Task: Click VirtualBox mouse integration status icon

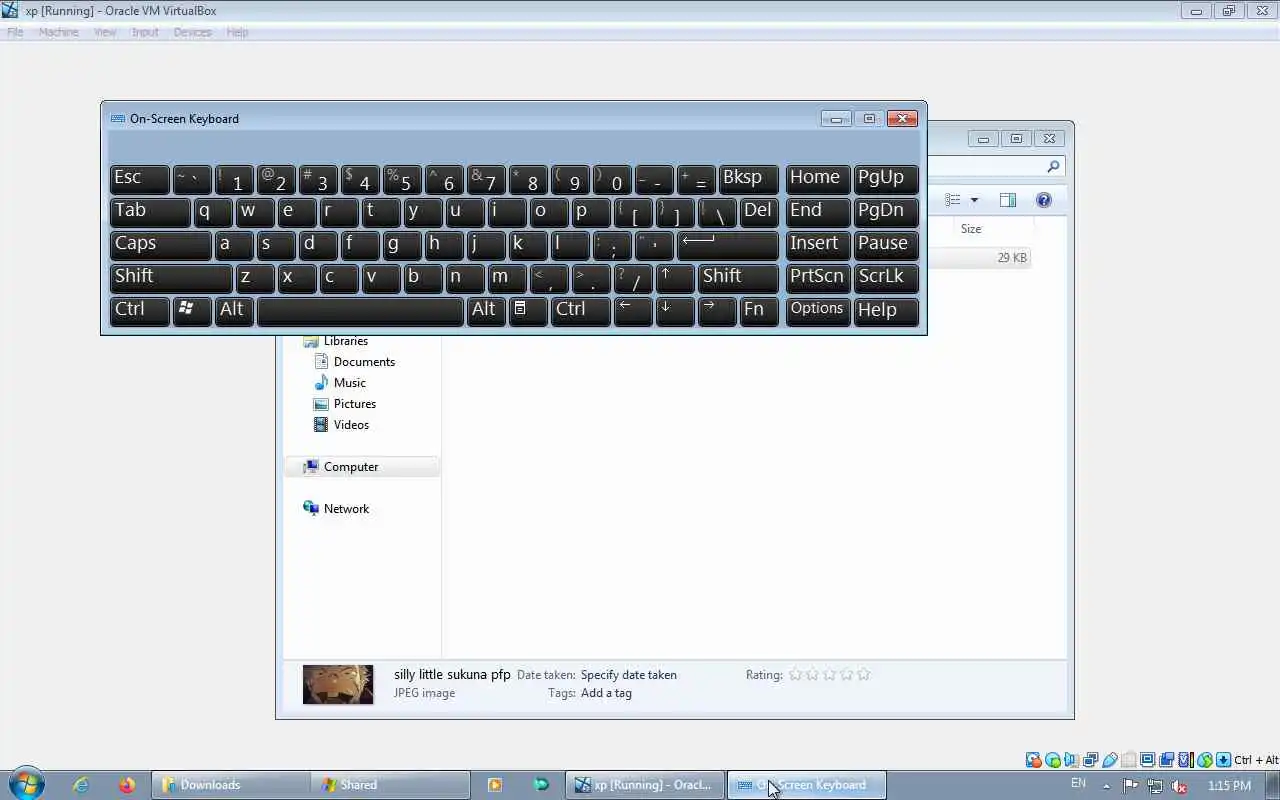Action: [1205, 760]
